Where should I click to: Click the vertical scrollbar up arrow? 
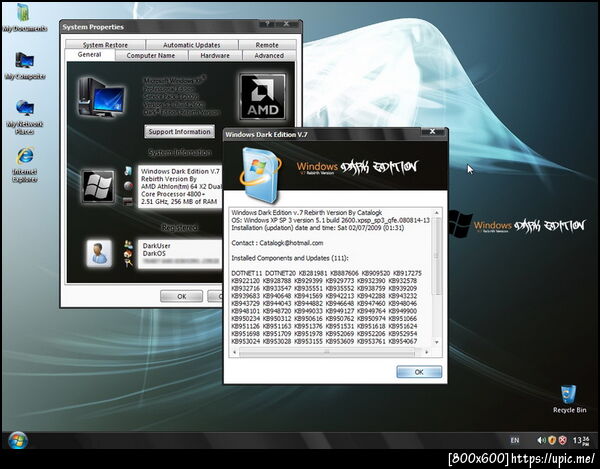[436, 213]
